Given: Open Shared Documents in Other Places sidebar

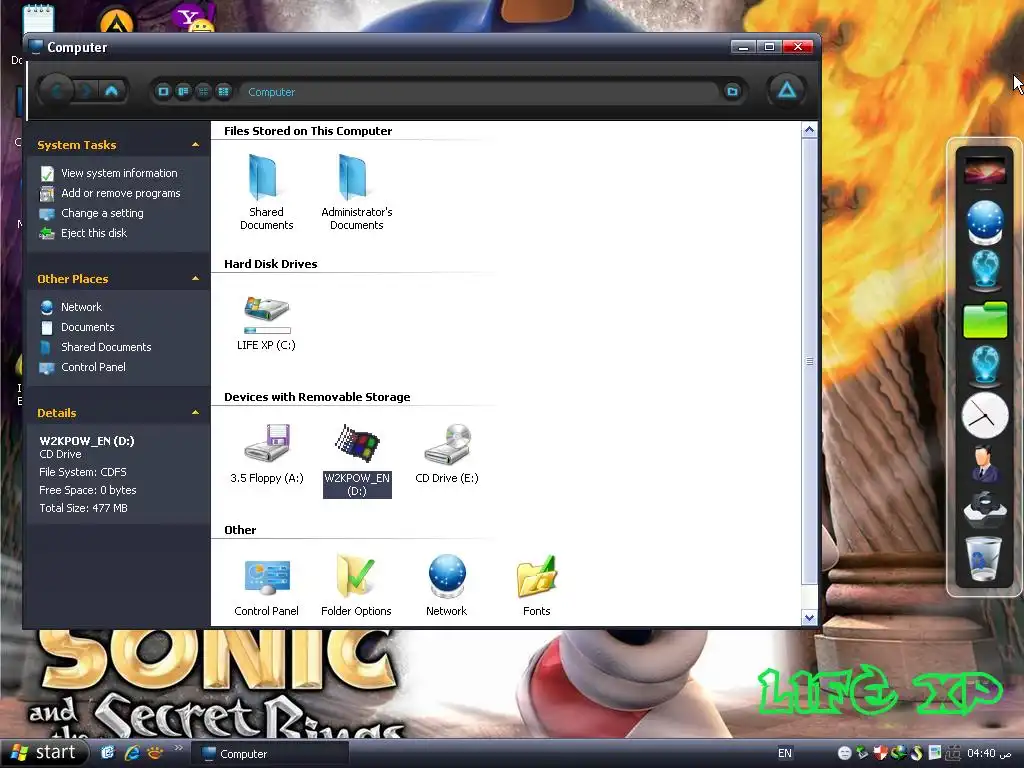Looking at the screenshot, I should [106, 347].
